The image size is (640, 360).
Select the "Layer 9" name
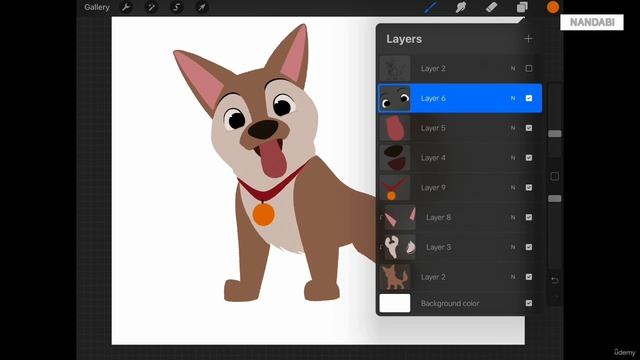tap(433, 188)
